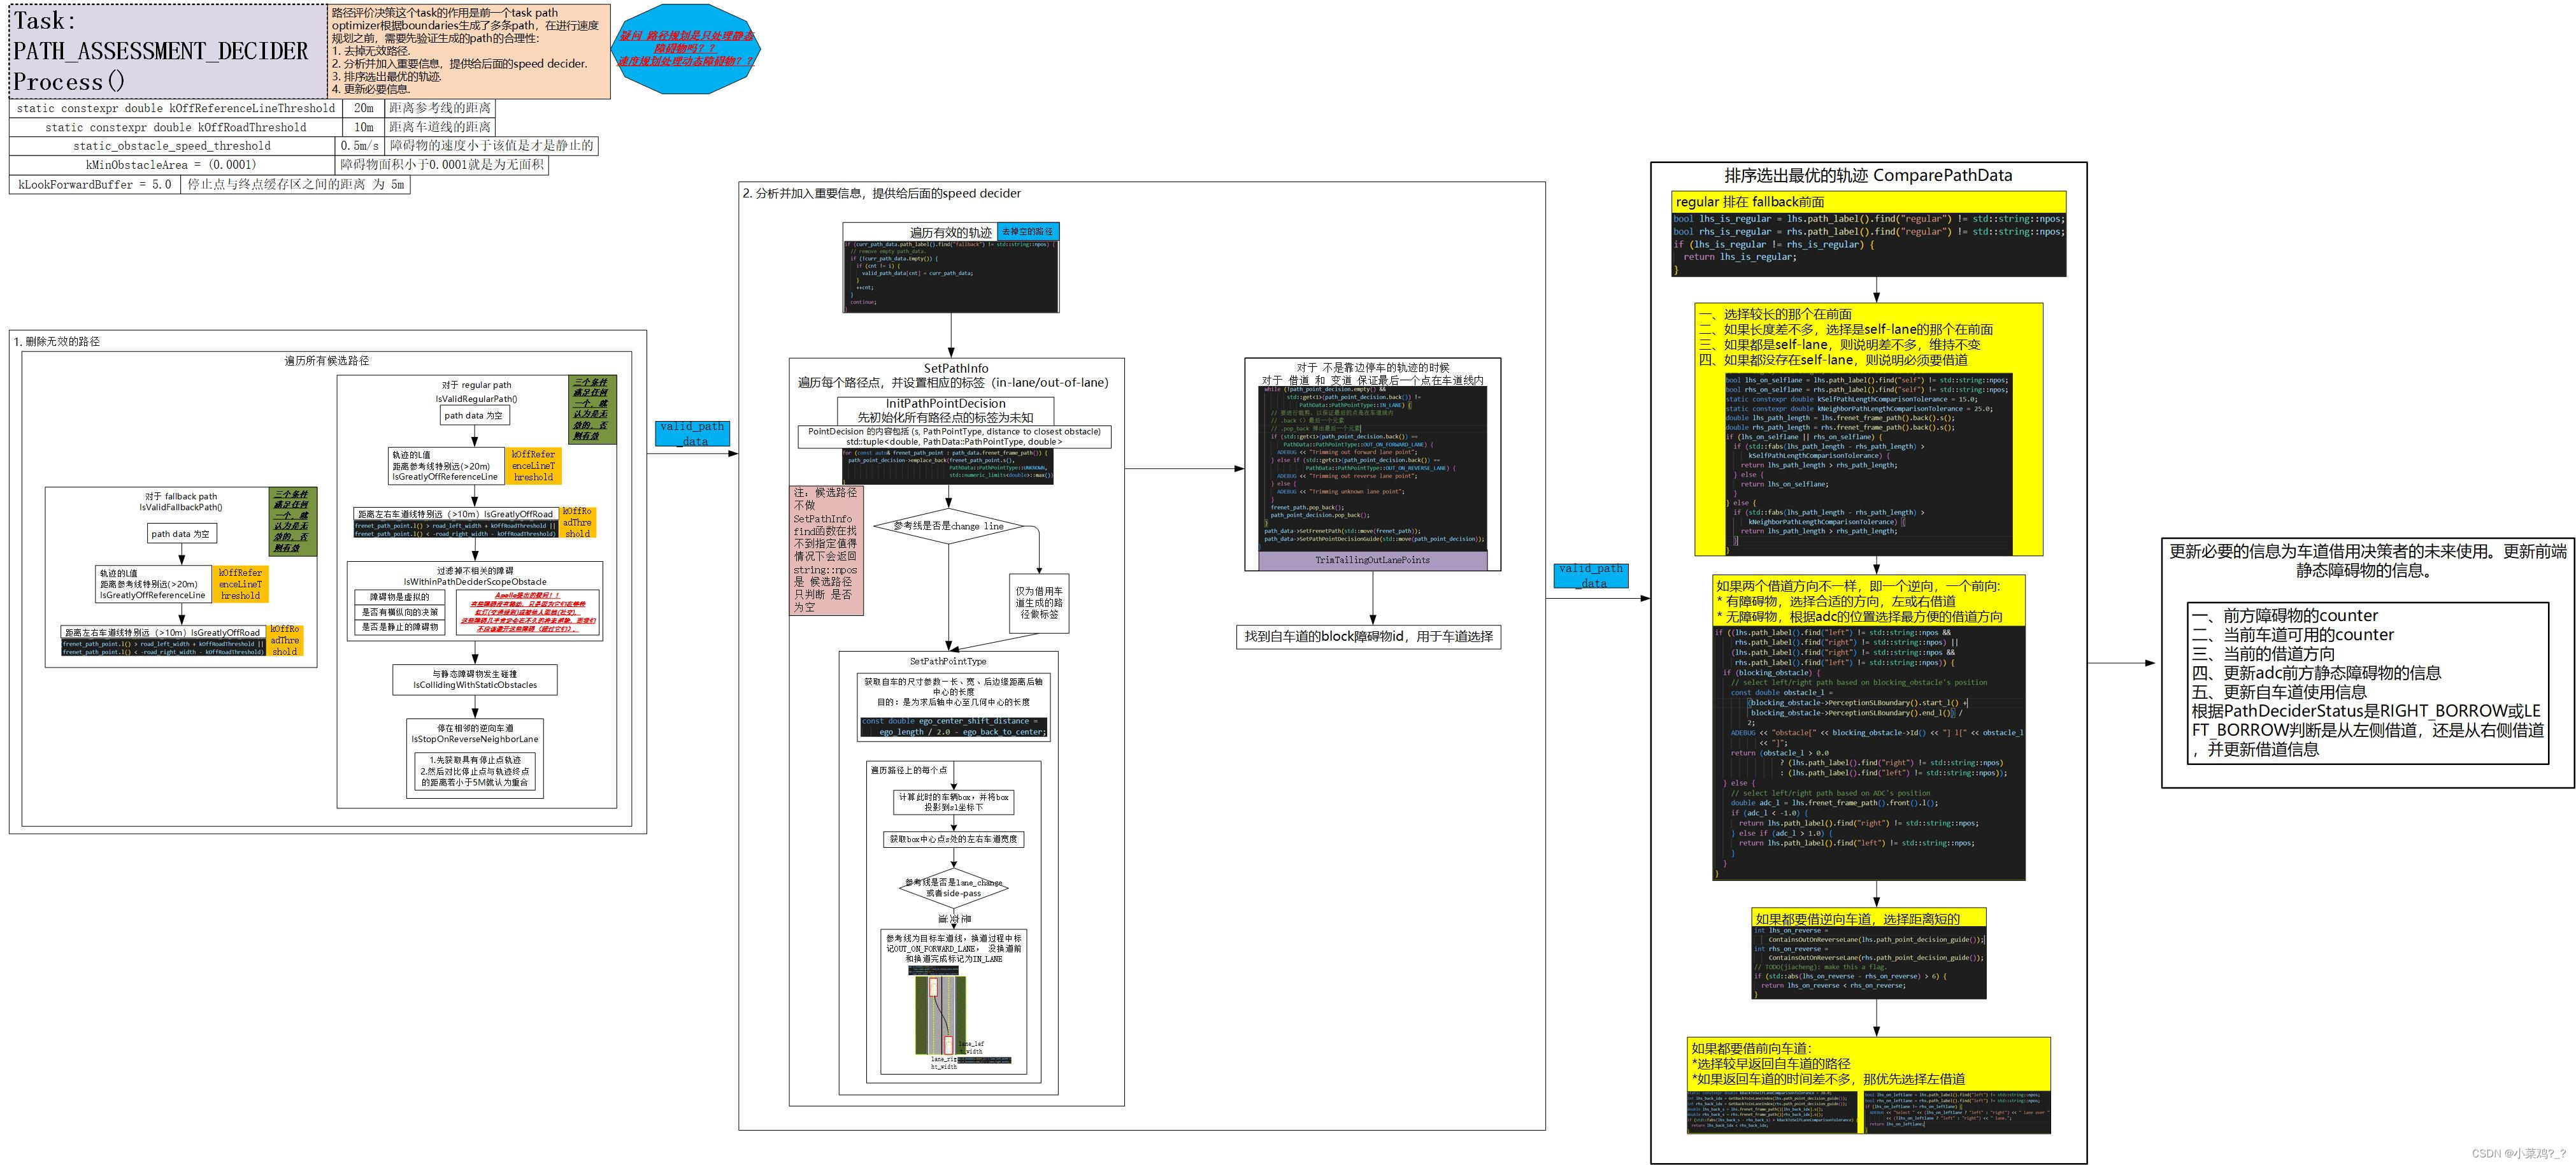Select the red Apollo note box

click(528, 613)
